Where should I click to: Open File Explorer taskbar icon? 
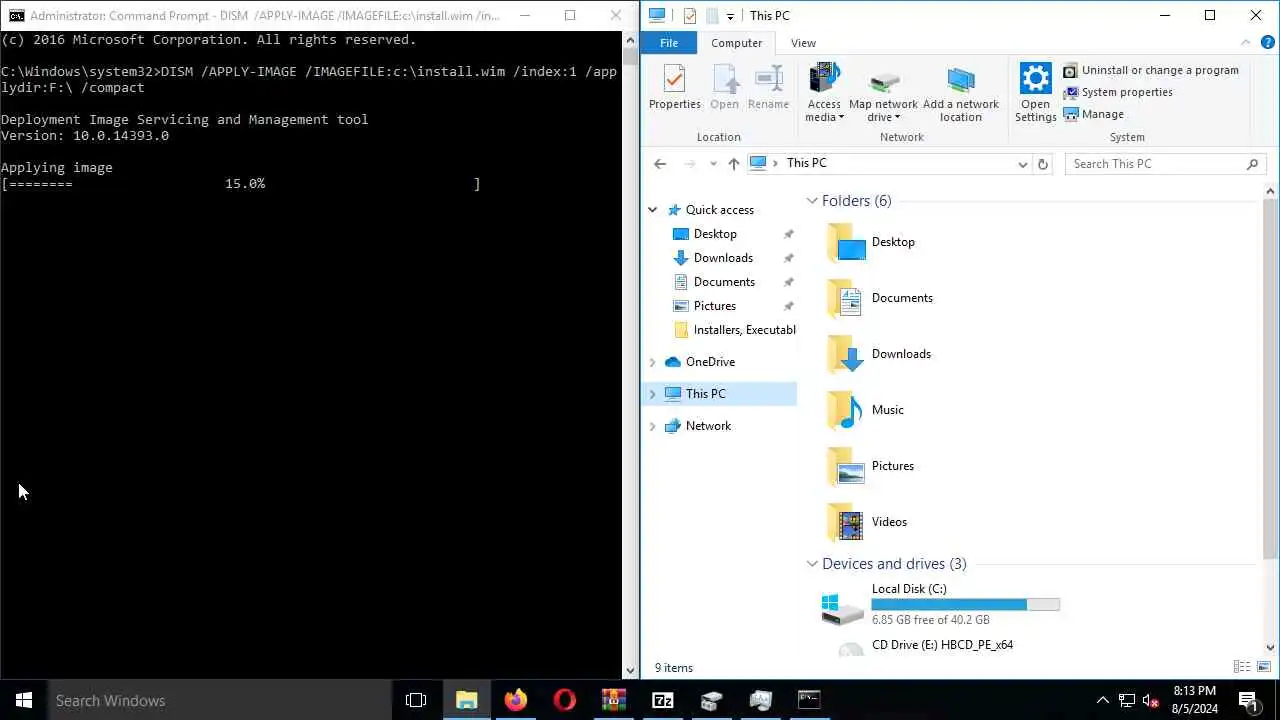click(467, 700)
